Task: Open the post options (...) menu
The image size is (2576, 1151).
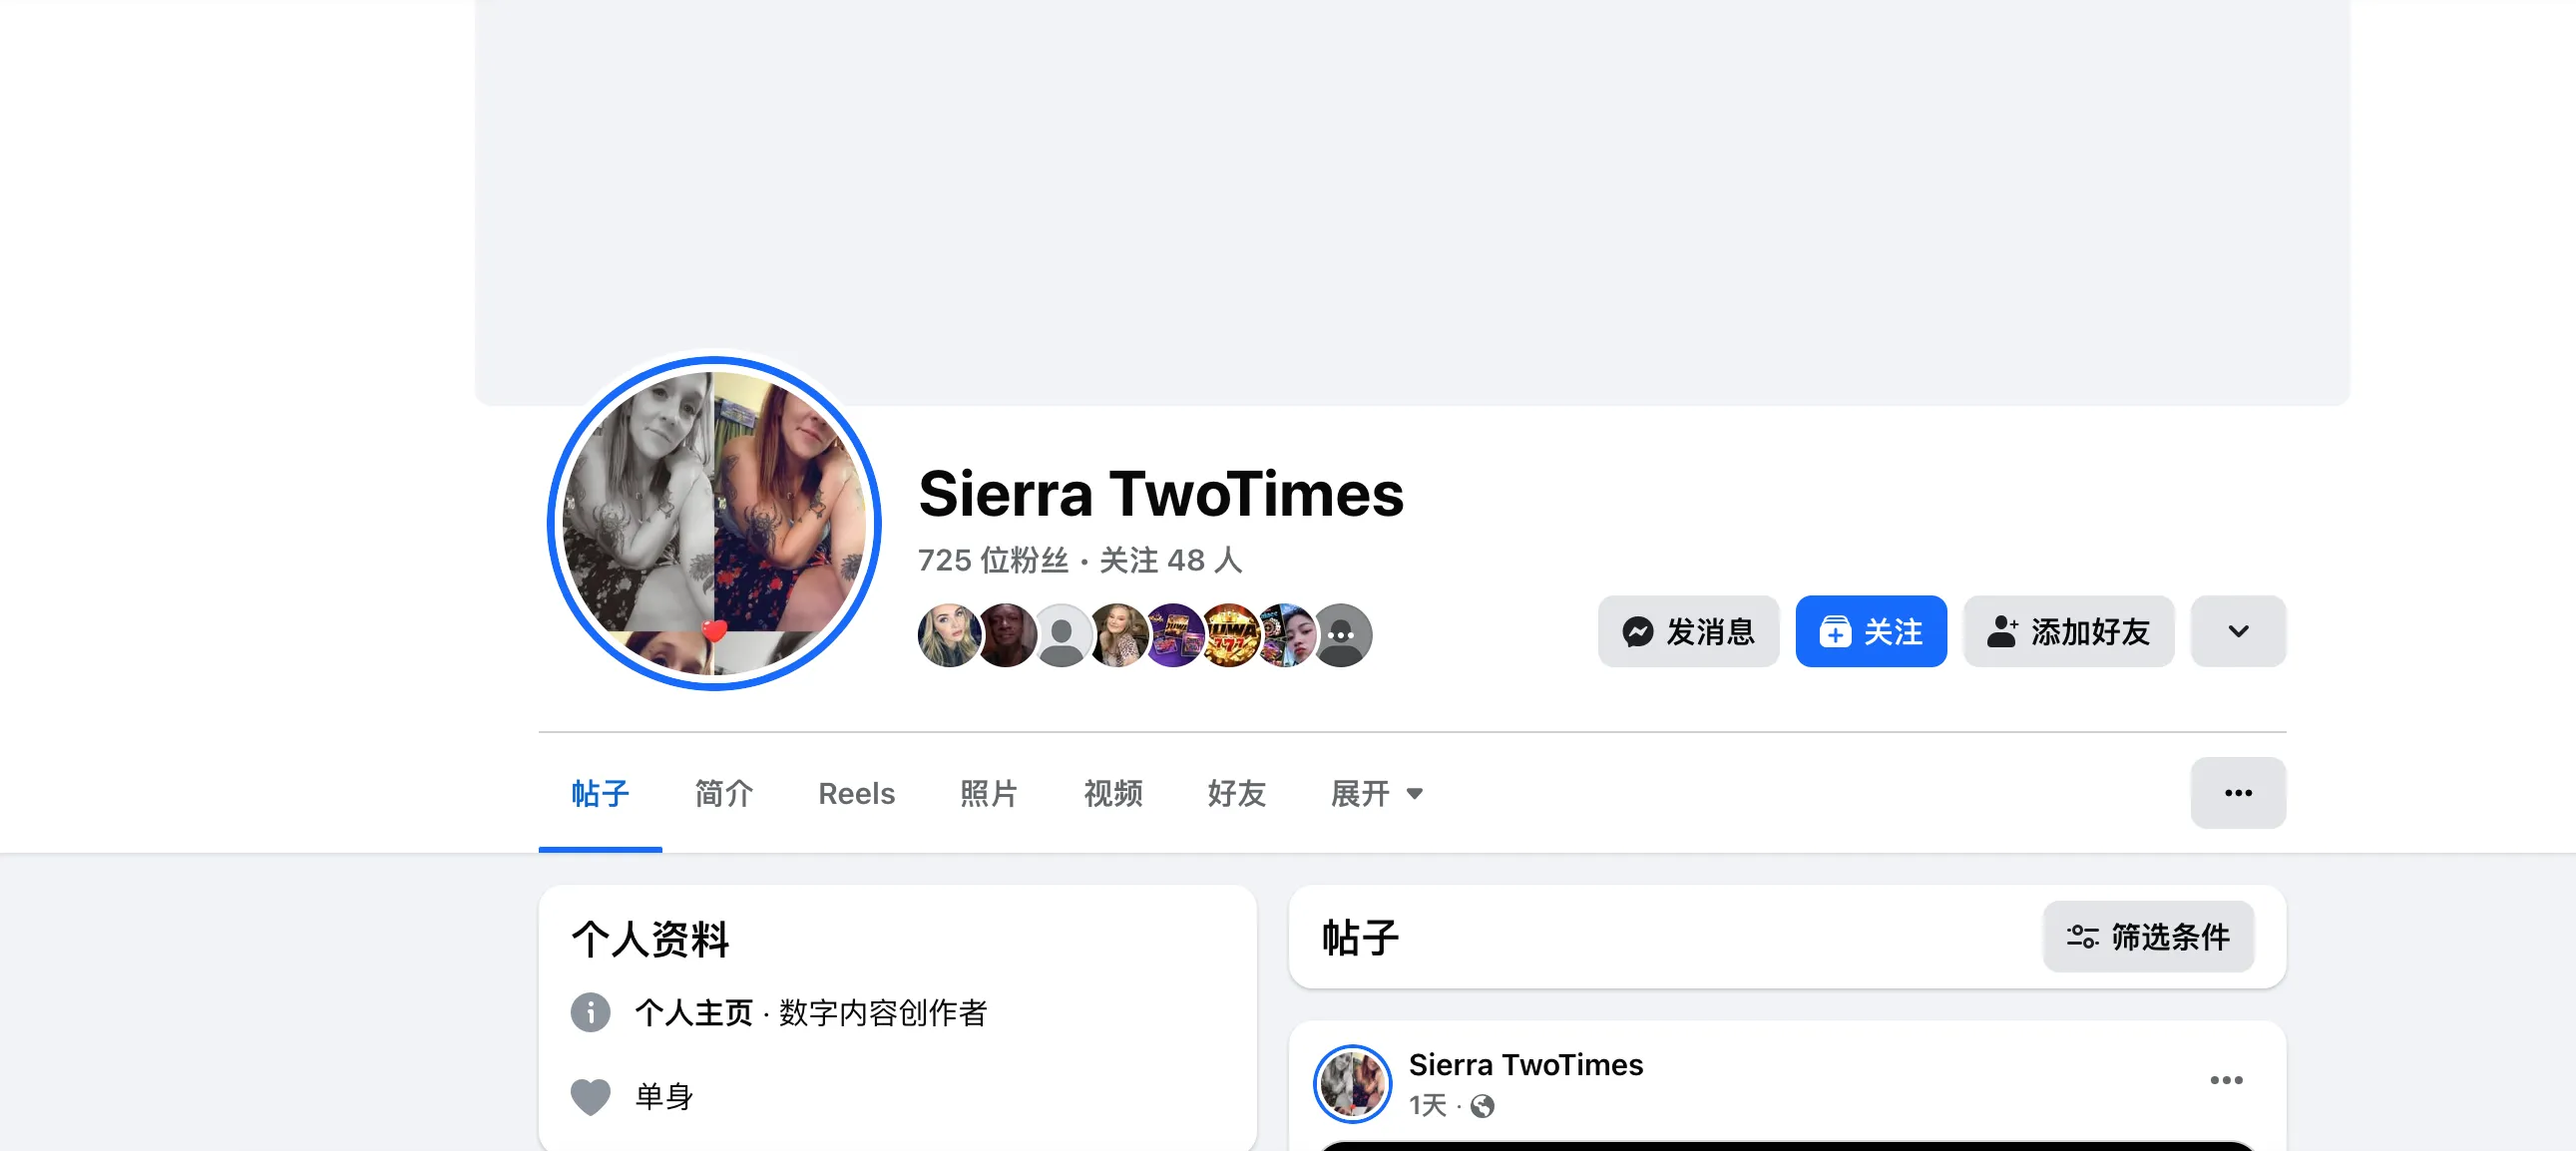Action: pyautogui.click(x=2227, y=1079)
